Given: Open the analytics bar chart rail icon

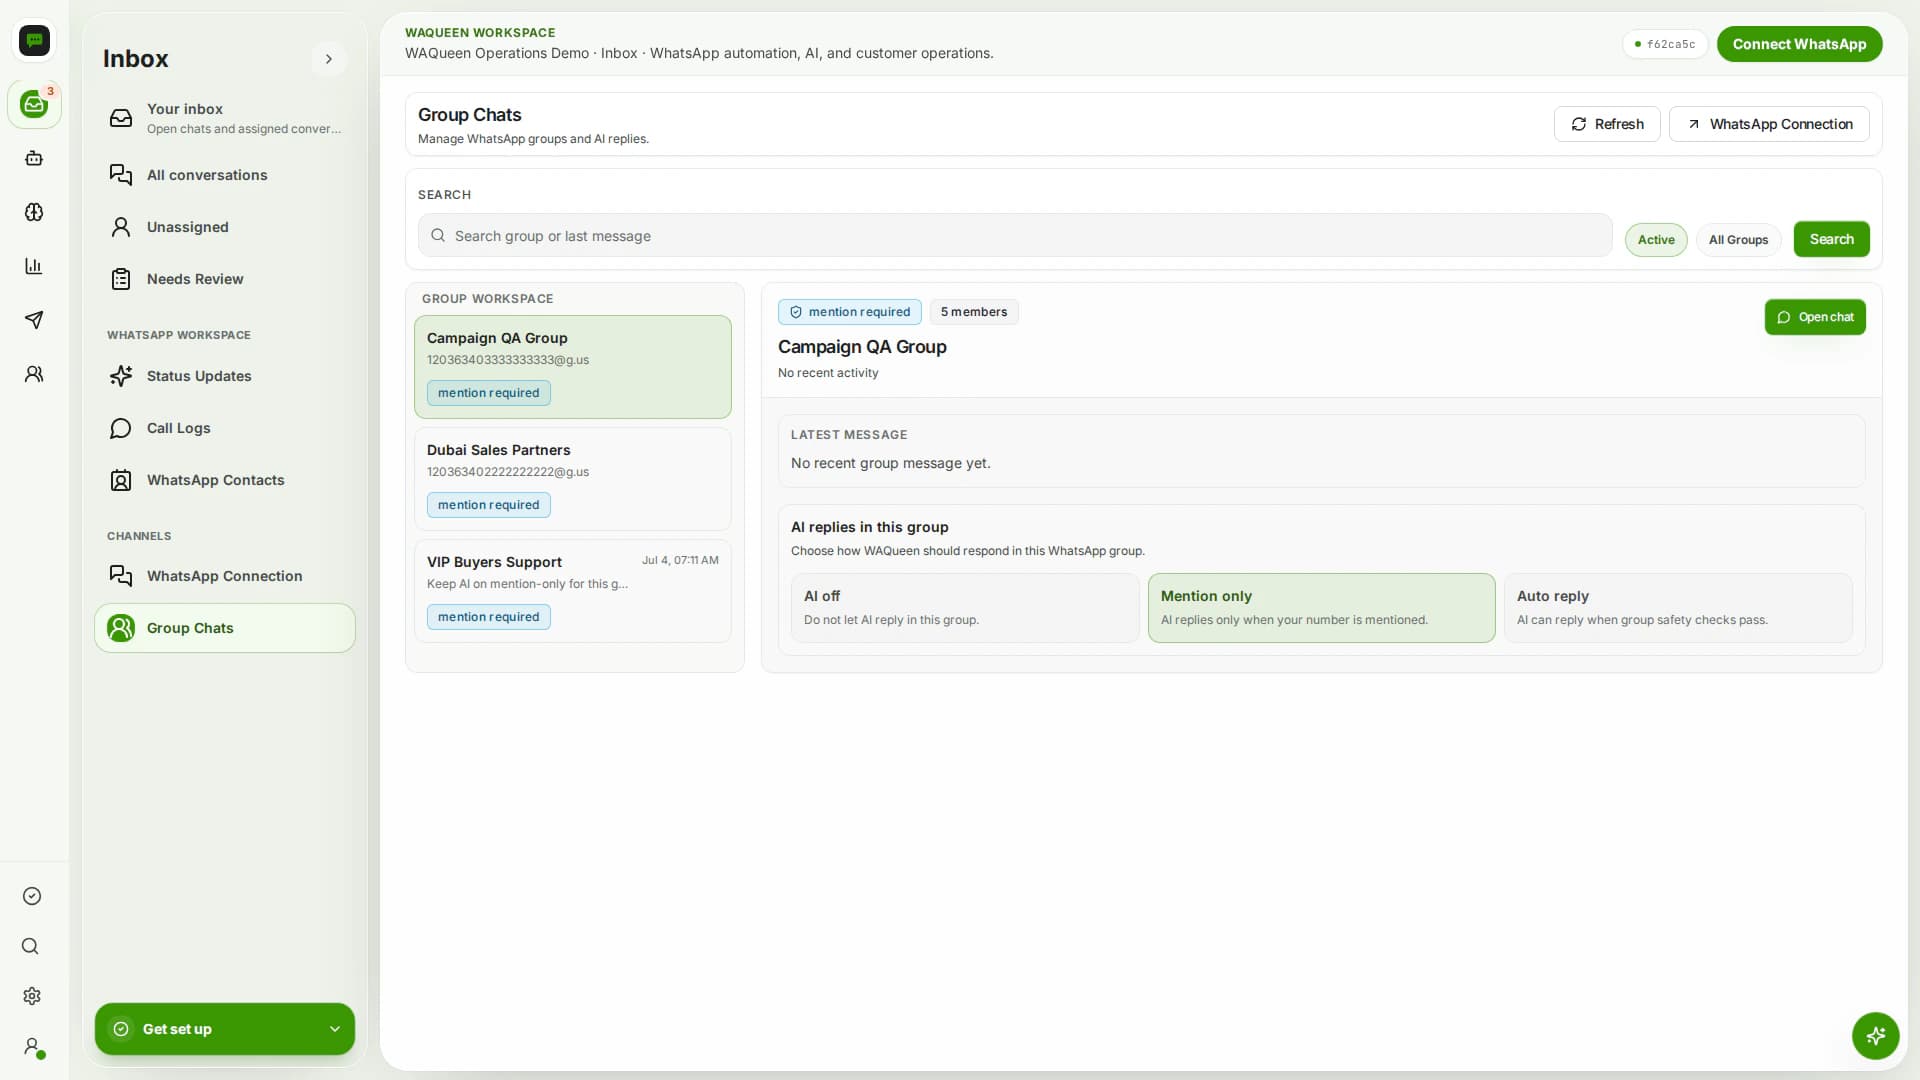Looking at the screenshot, I should tap(34, 266).
